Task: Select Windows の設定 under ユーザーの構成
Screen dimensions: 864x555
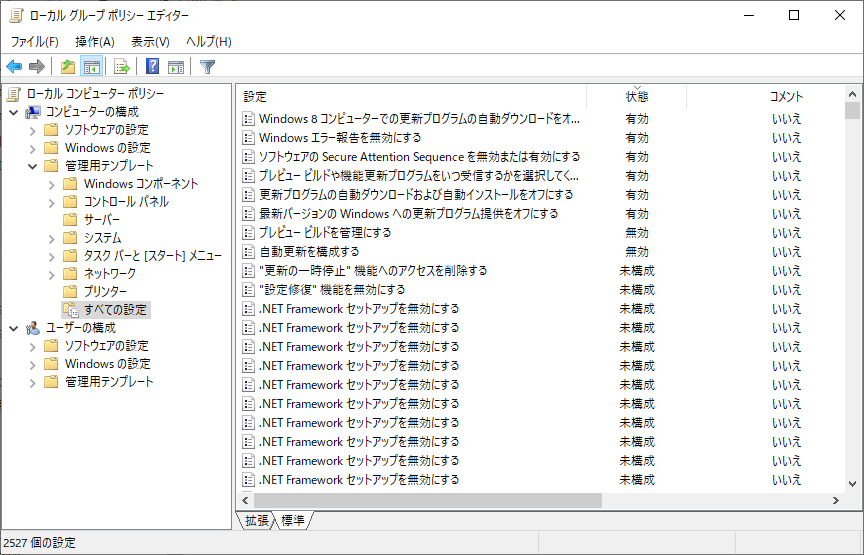Action: click(107, 364)
